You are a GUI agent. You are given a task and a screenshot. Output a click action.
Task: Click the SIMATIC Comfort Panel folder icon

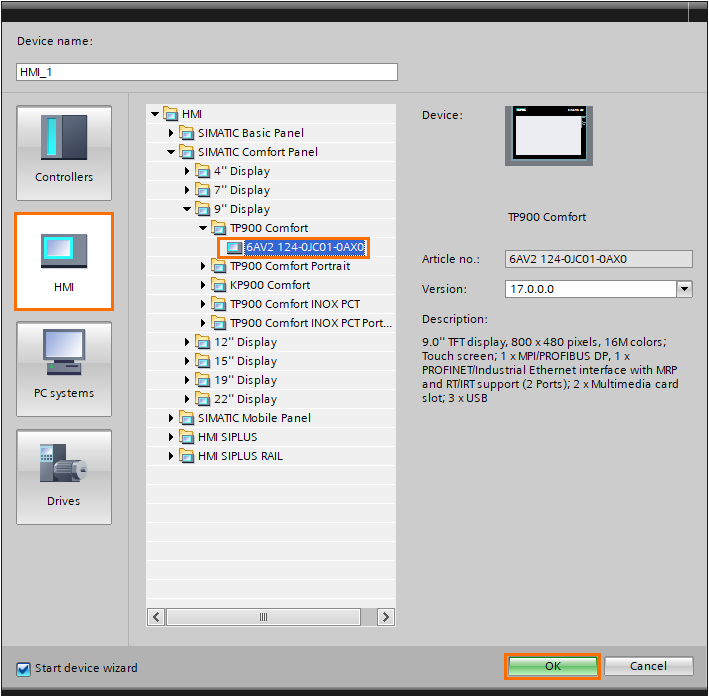pos(187,152)
